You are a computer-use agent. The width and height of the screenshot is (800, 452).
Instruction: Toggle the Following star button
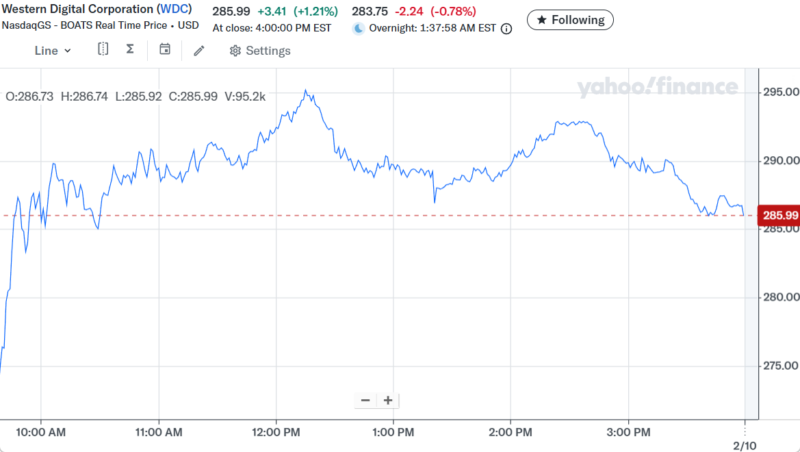[570, 19]
